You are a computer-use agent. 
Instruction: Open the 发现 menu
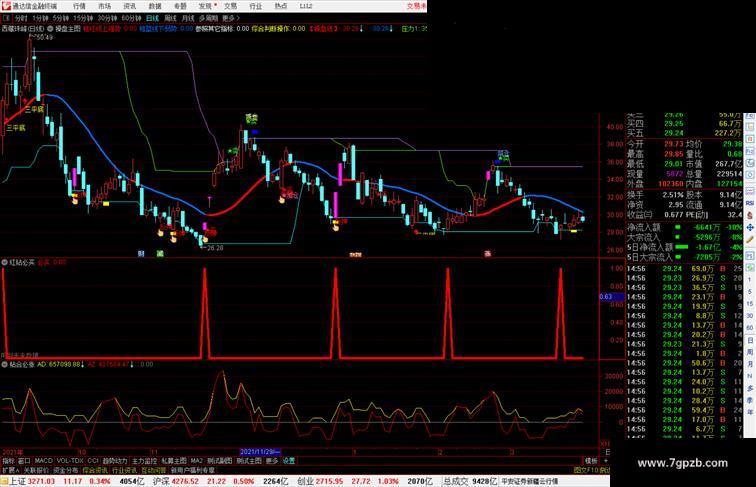tap(206, 6)
